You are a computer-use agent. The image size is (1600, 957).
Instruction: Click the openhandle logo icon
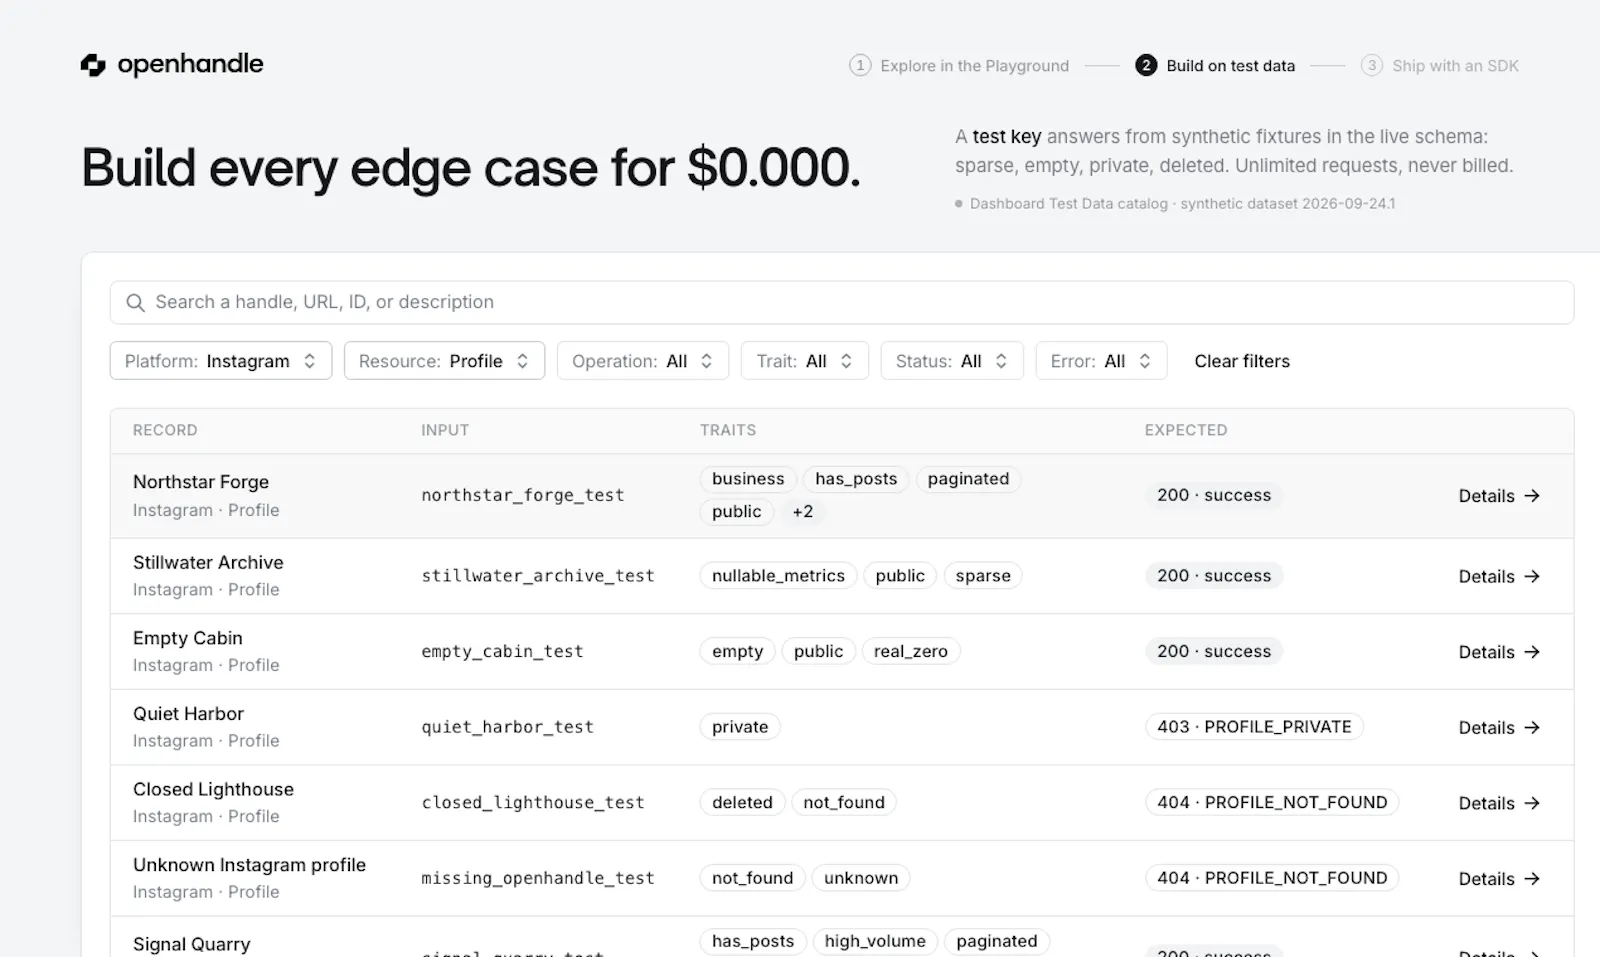93,65
